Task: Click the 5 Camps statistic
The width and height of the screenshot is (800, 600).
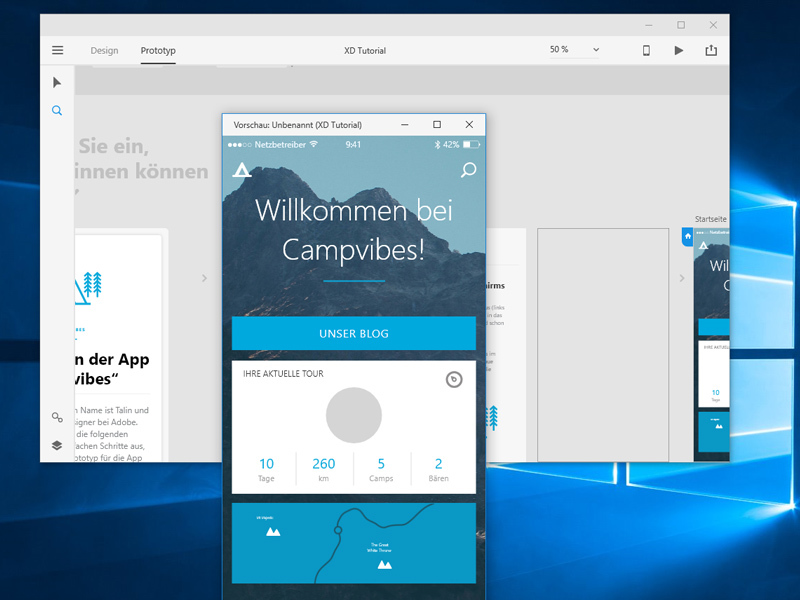Action: (381, 469)
